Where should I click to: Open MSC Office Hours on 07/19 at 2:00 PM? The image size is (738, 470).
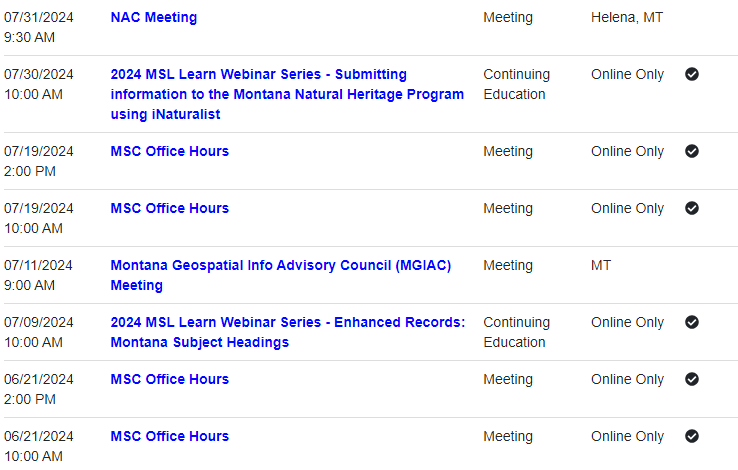tap(169, 151)
